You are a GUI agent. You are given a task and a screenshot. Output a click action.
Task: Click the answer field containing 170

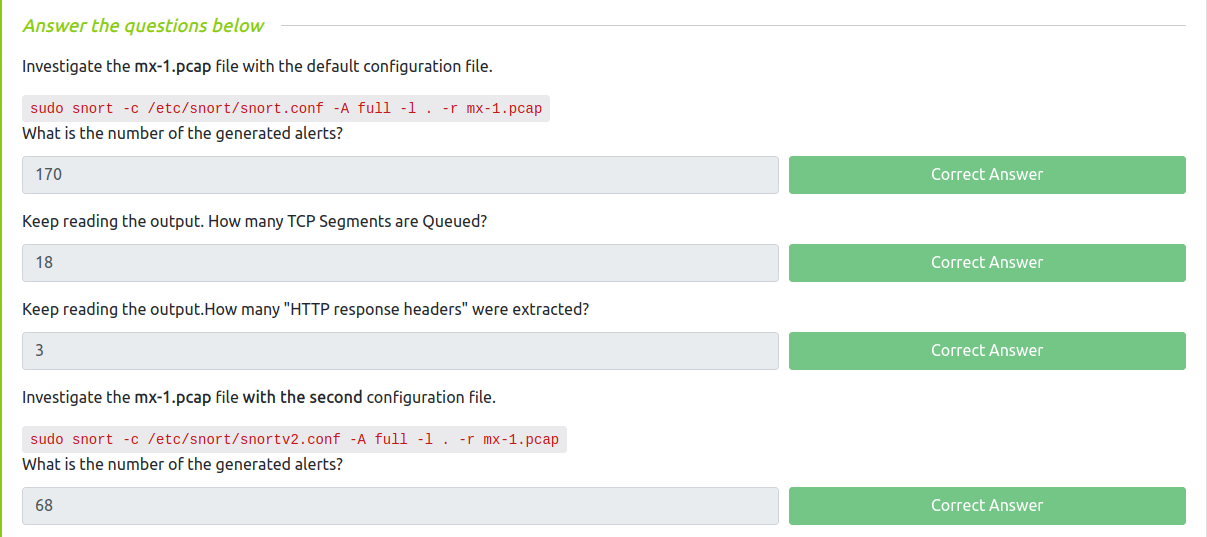point(400,175)
